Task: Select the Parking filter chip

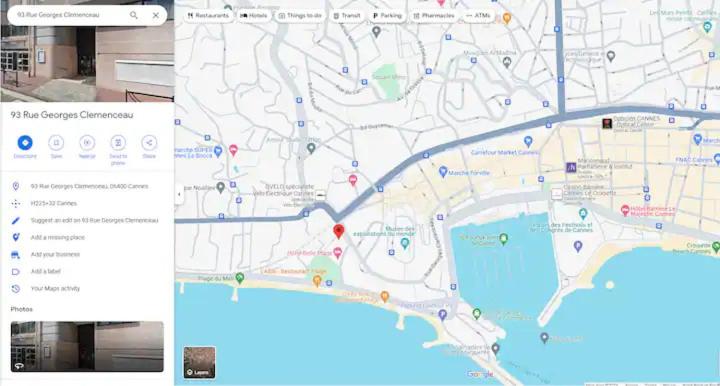Action: pos(387,16)
